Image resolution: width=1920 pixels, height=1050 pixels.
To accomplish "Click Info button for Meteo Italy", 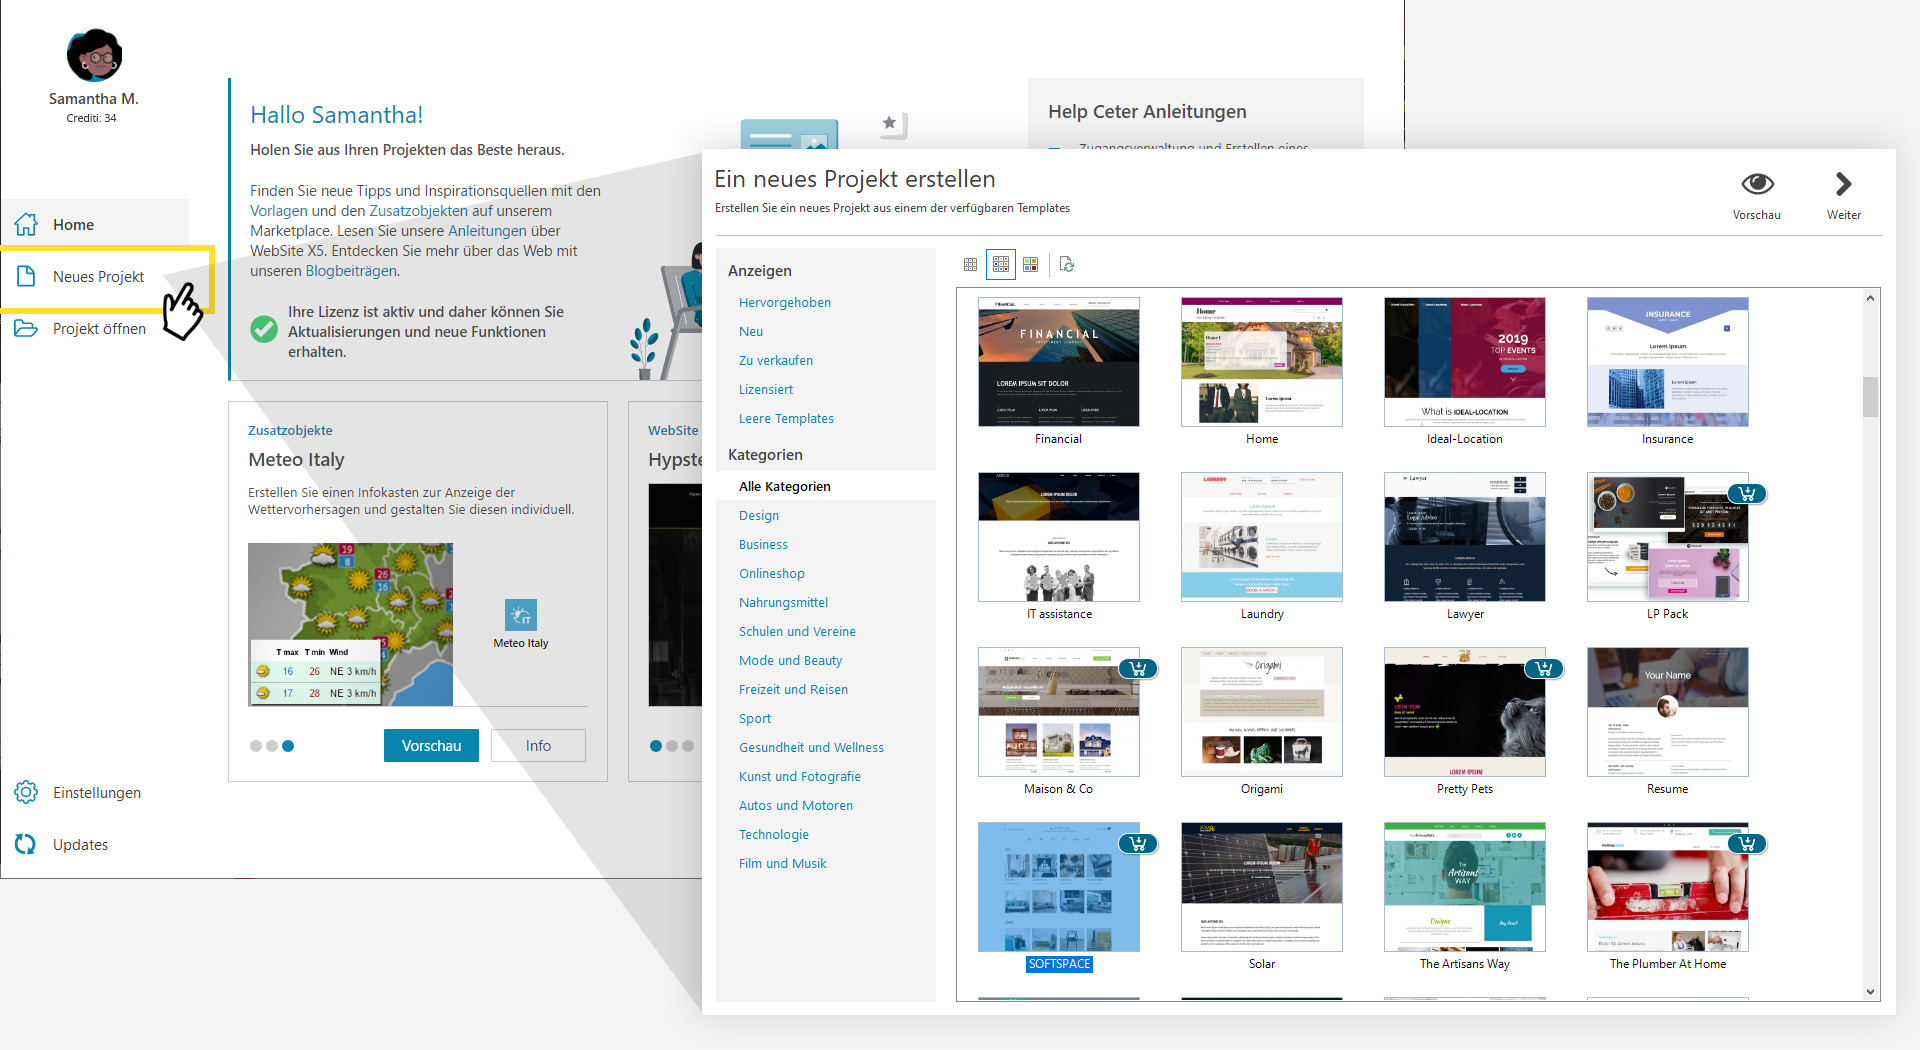I will (x=538, y=746).
